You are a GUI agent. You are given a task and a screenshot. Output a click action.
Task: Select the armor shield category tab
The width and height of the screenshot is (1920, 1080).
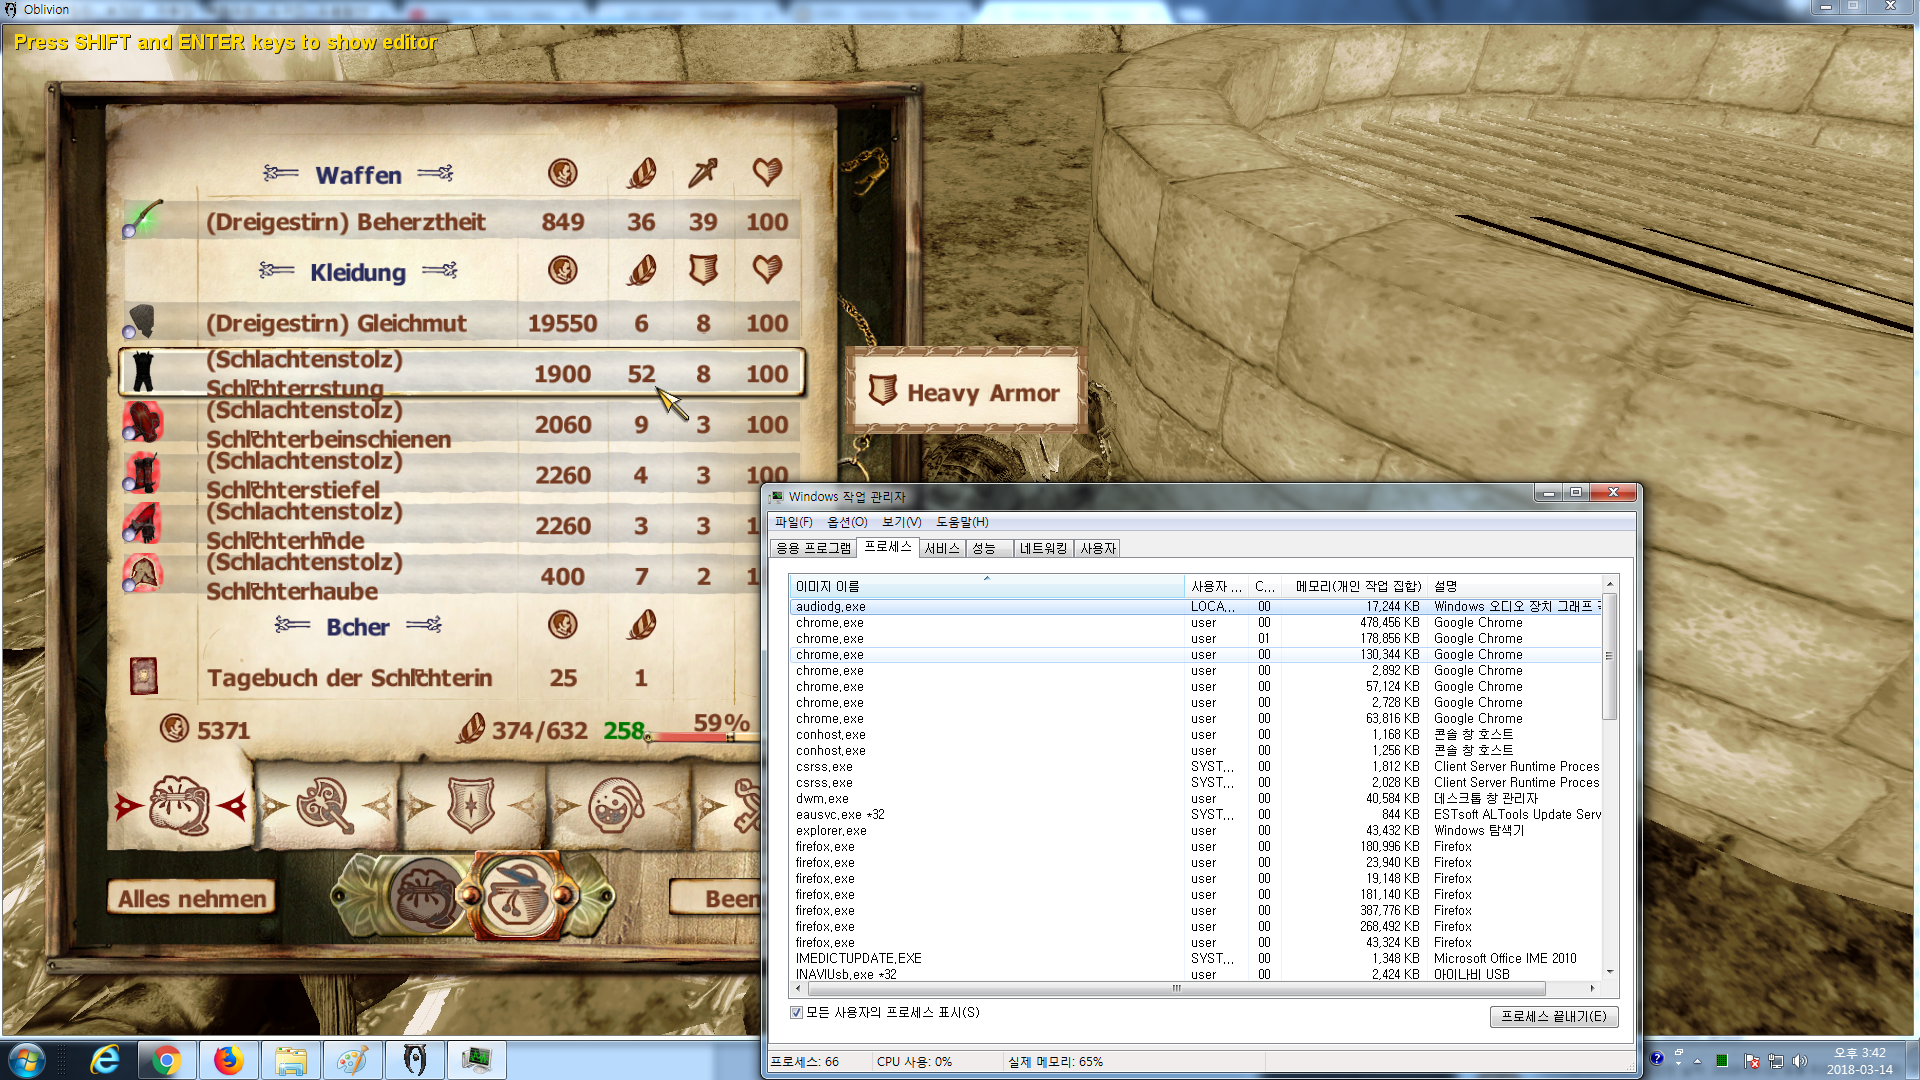[471, 806]
